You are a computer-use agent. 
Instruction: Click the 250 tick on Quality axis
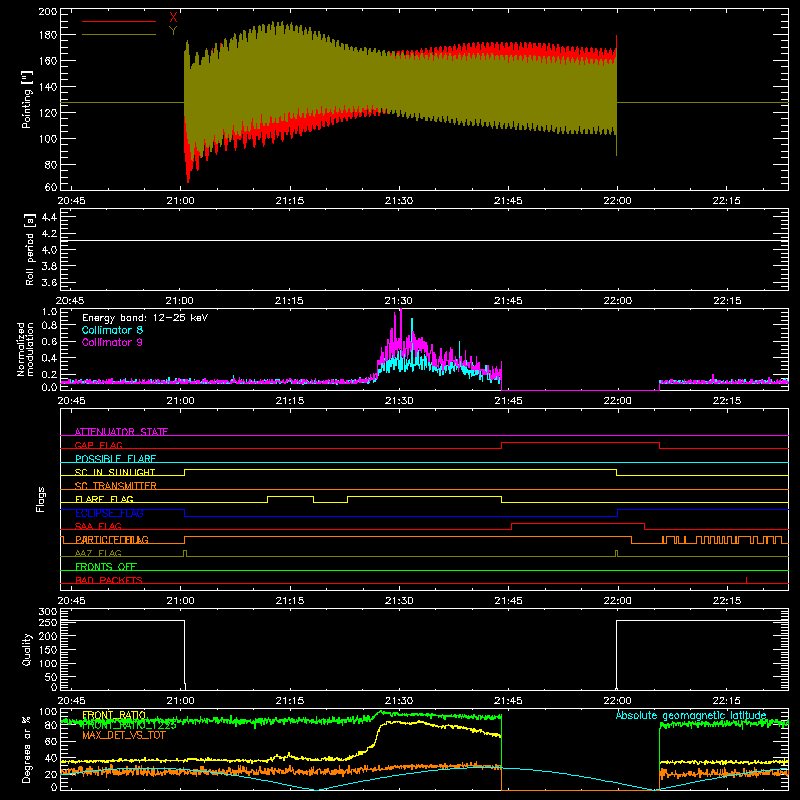[48, 622]
